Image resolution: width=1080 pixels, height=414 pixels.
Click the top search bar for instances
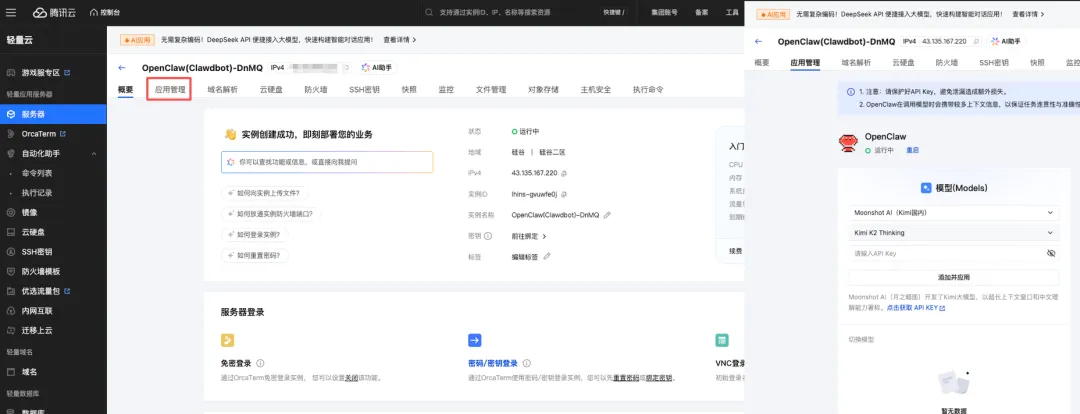pos(510,13)
